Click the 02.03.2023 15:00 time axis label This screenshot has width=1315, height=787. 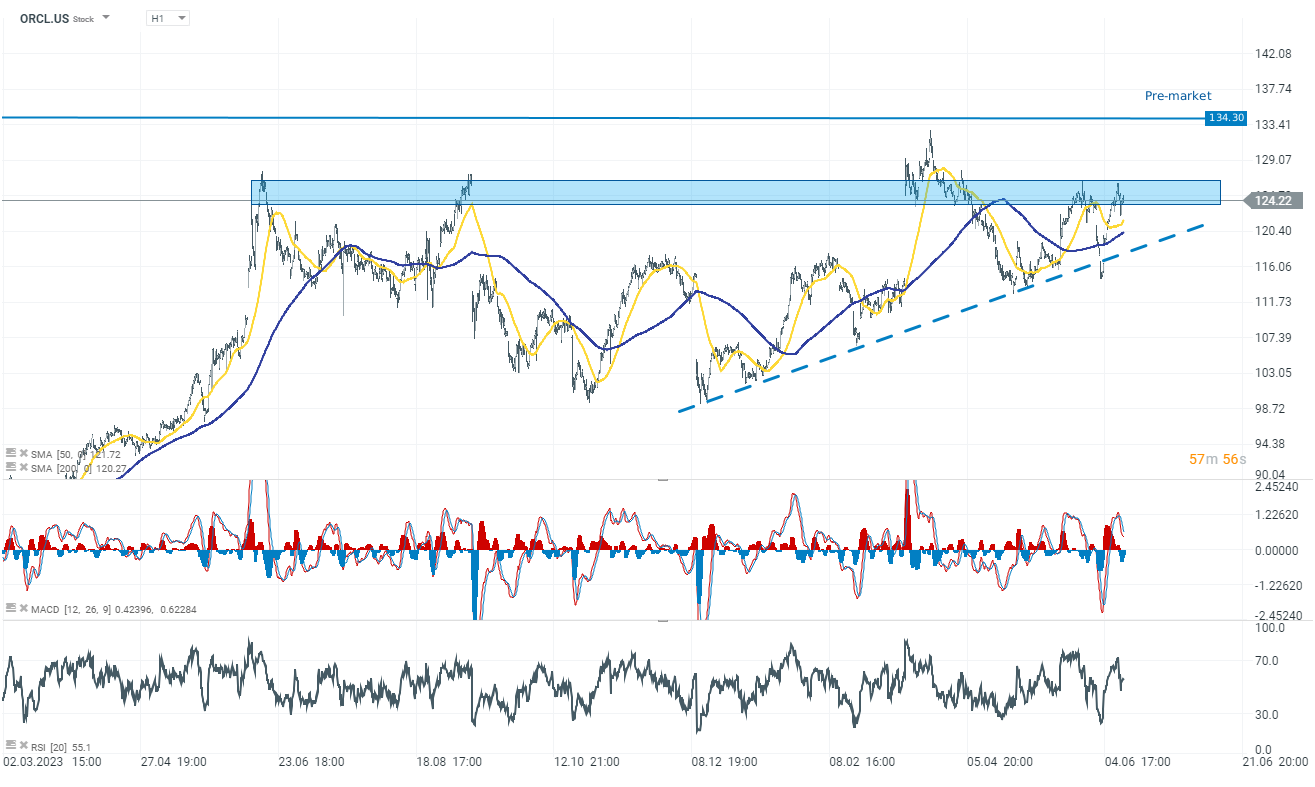(x=53, y=762)
